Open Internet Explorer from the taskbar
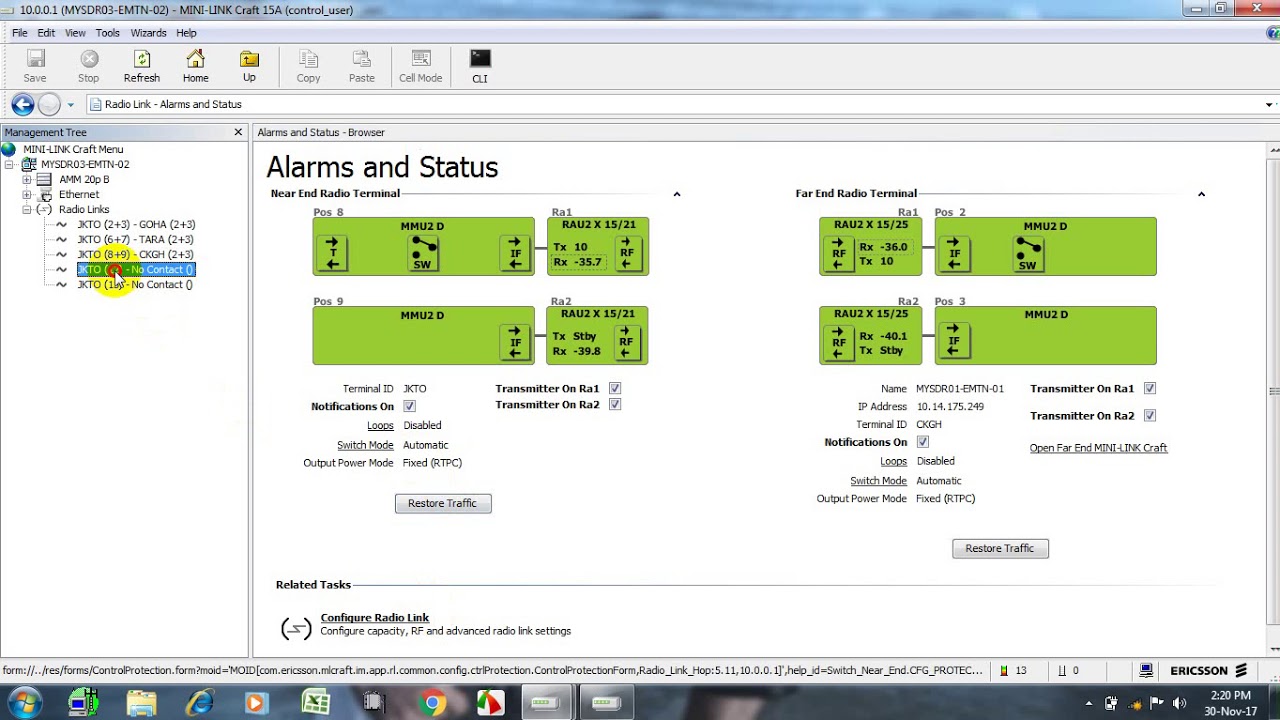Image resolution: width=1280 pixels, height=720 pixels. pos(200,703)
